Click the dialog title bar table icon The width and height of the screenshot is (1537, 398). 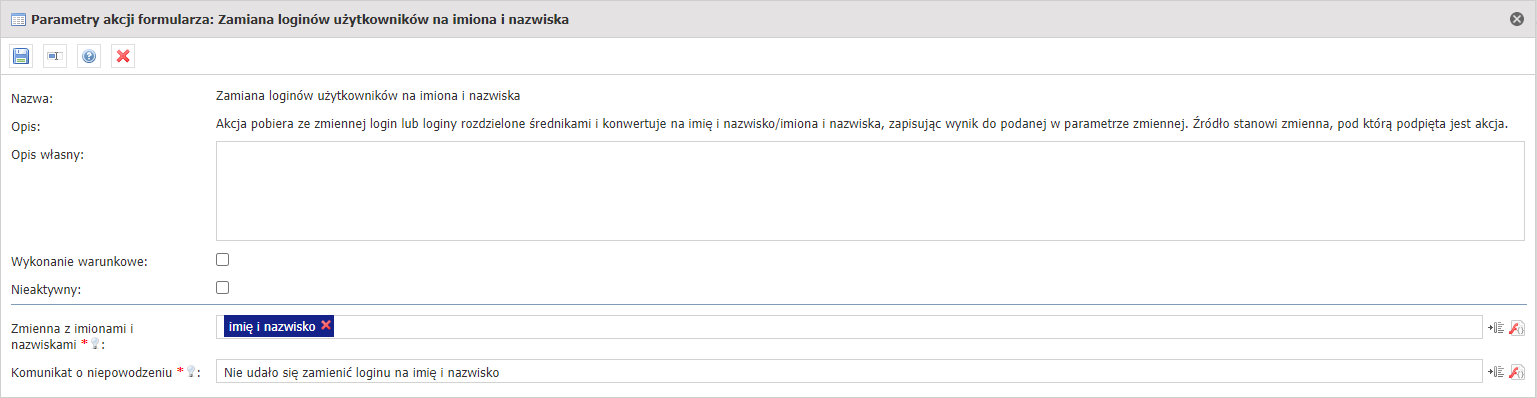click(x=18, y=19)
